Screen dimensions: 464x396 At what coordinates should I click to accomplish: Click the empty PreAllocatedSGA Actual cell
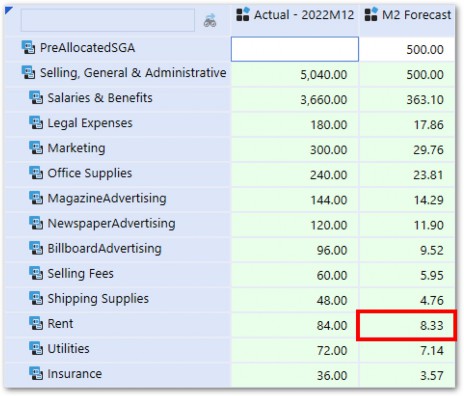click(x=295, y=49)
